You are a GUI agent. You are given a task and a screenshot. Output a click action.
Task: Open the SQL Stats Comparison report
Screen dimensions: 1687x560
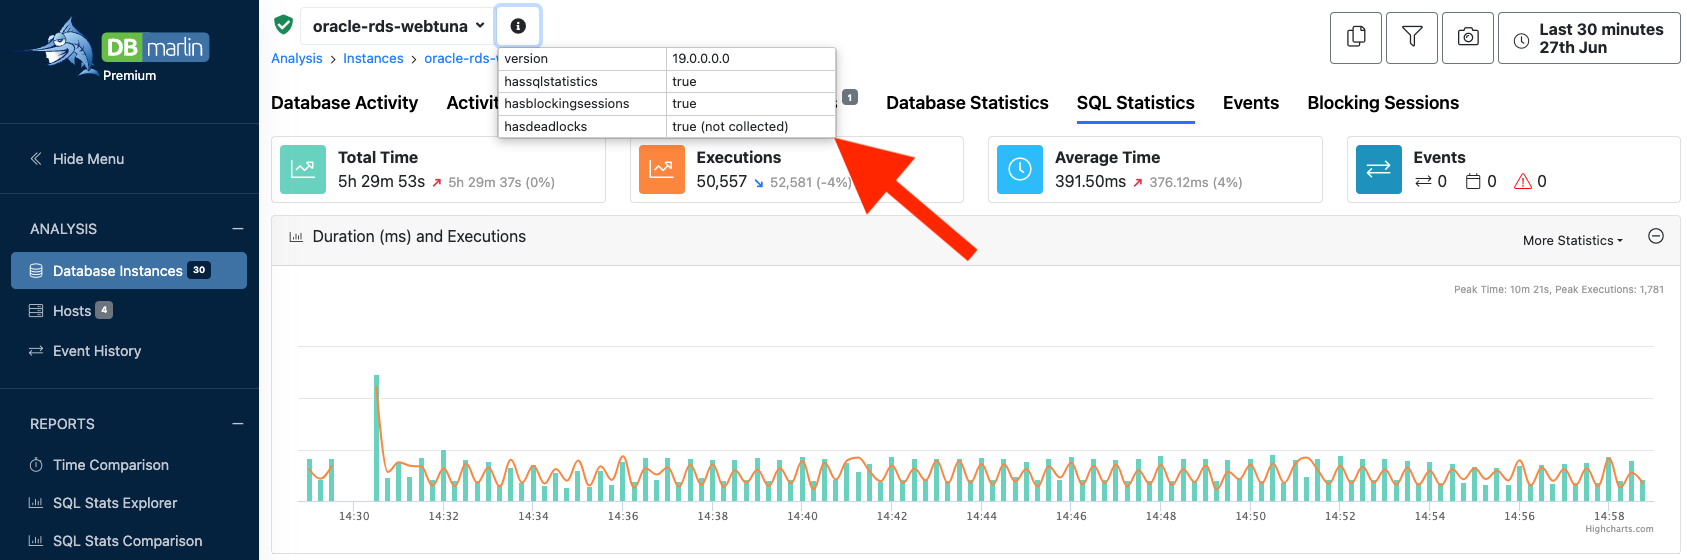(127, 541)
